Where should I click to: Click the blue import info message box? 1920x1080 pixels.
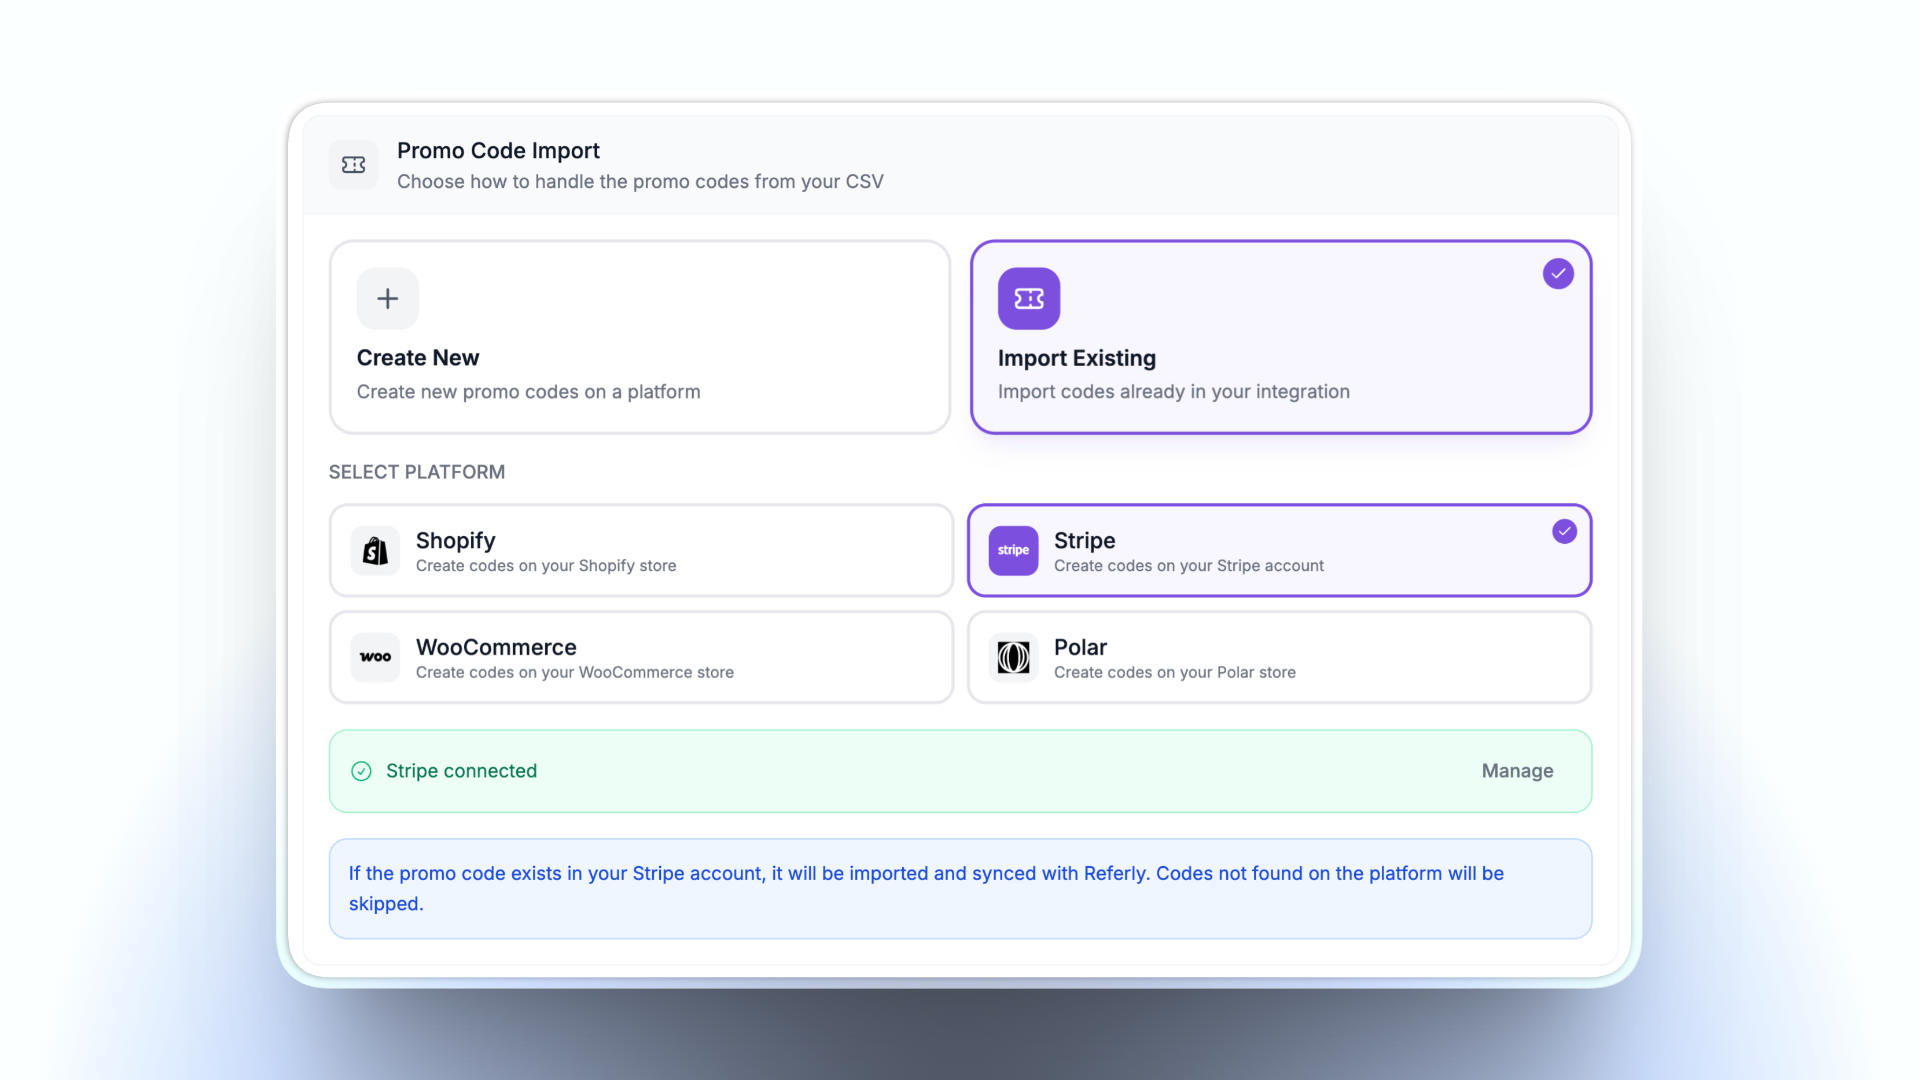[960, 888]
